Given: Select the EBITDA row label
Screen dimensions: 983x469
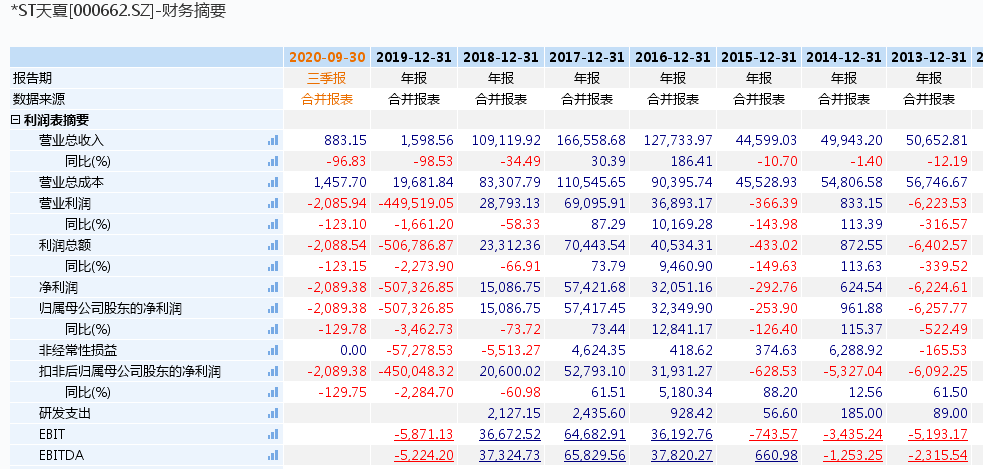Looking at the screenshot, I should (61, 455).
